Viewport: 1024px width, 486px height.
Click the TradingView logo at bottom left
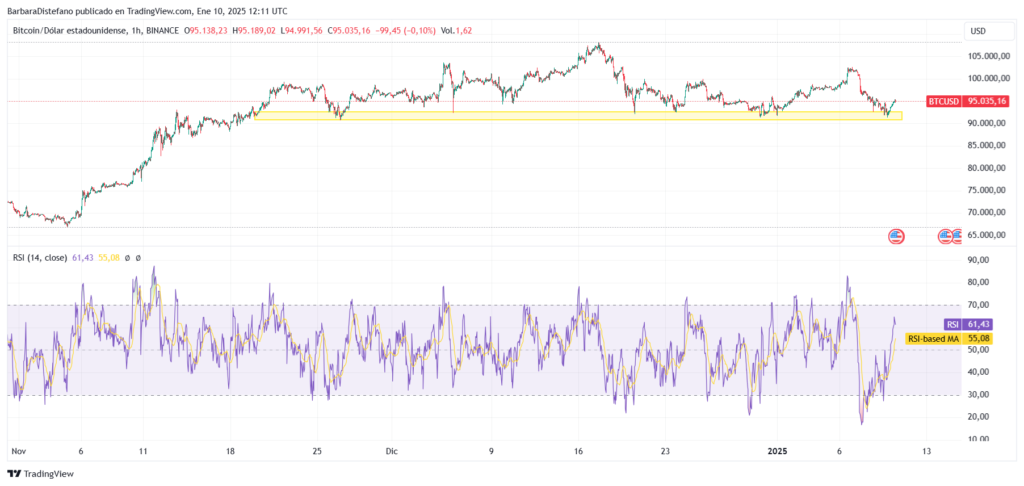point(40,474)
